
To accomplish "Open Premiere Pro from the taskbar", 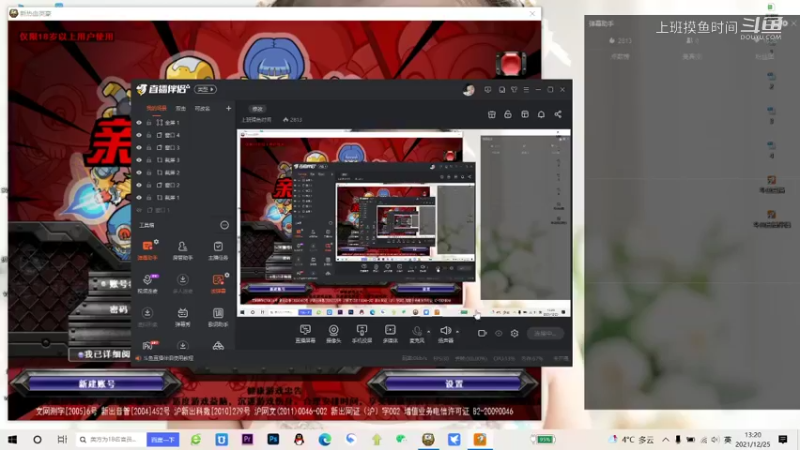I will (x=247, y=439).
